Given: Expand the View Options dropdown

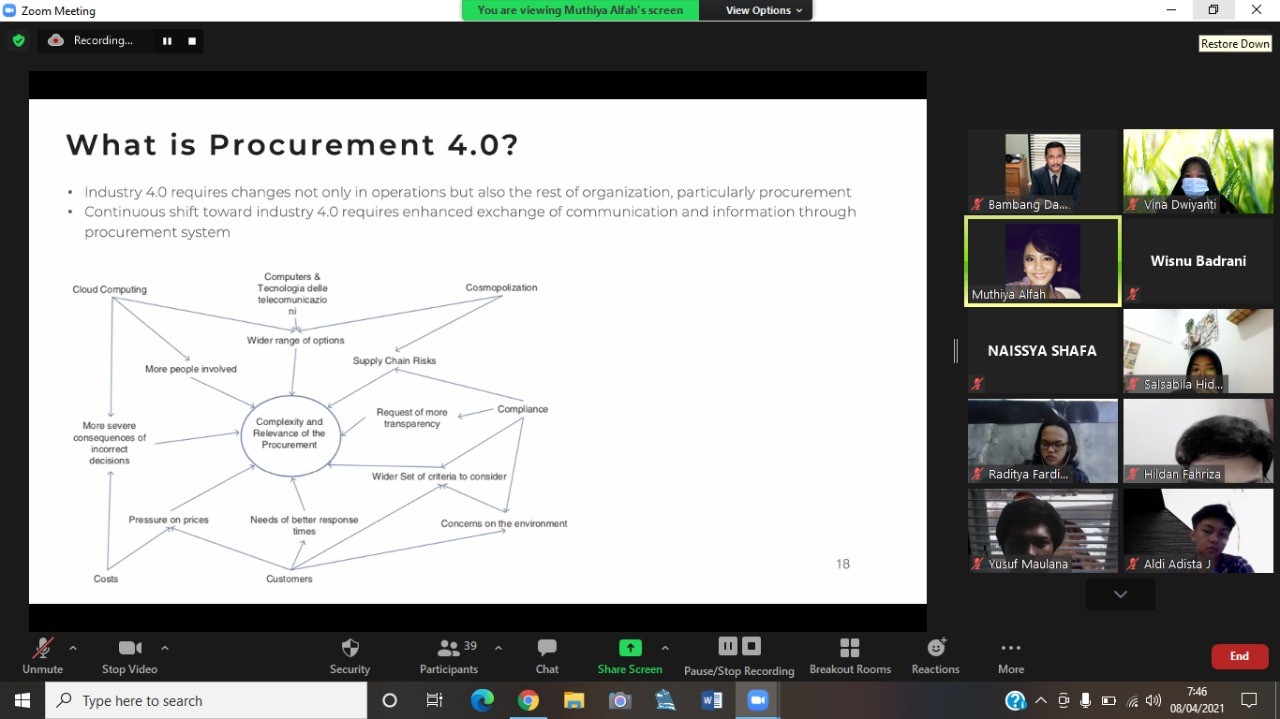Looking at the screenshot, I should [x=765, y=10].
